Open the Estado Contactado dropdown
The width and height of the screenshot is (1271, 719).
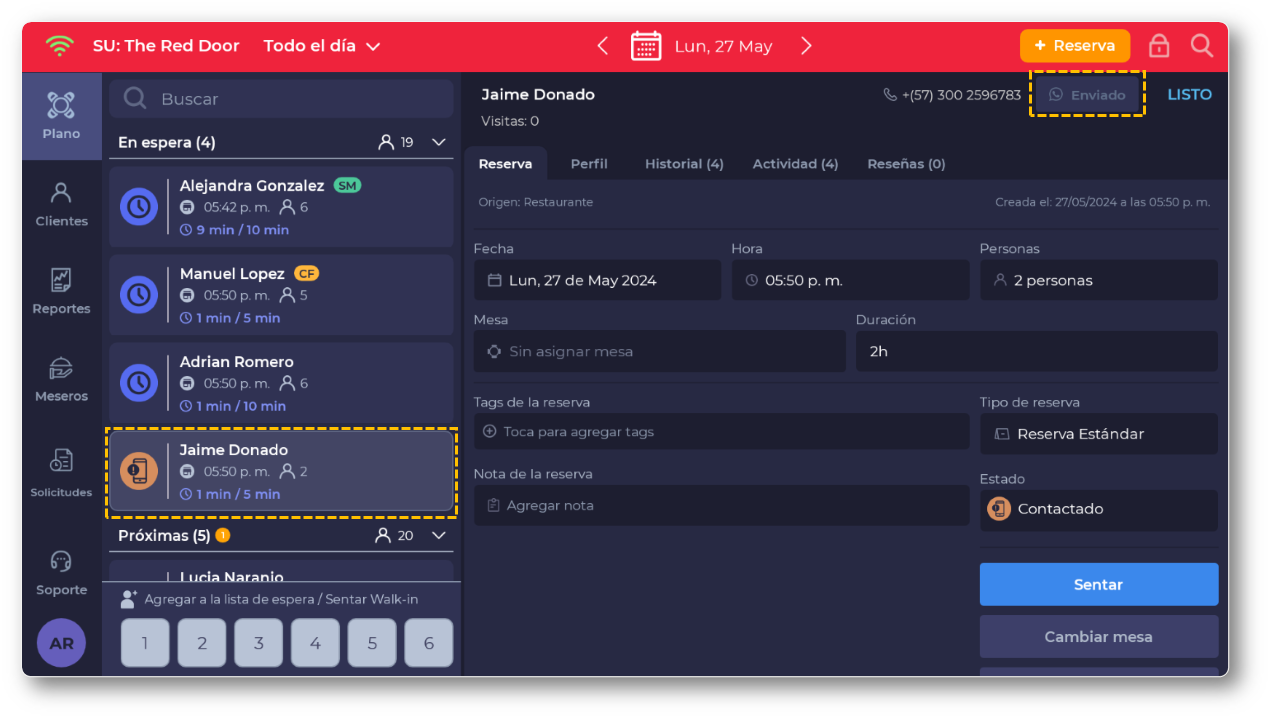point(1099,509)
